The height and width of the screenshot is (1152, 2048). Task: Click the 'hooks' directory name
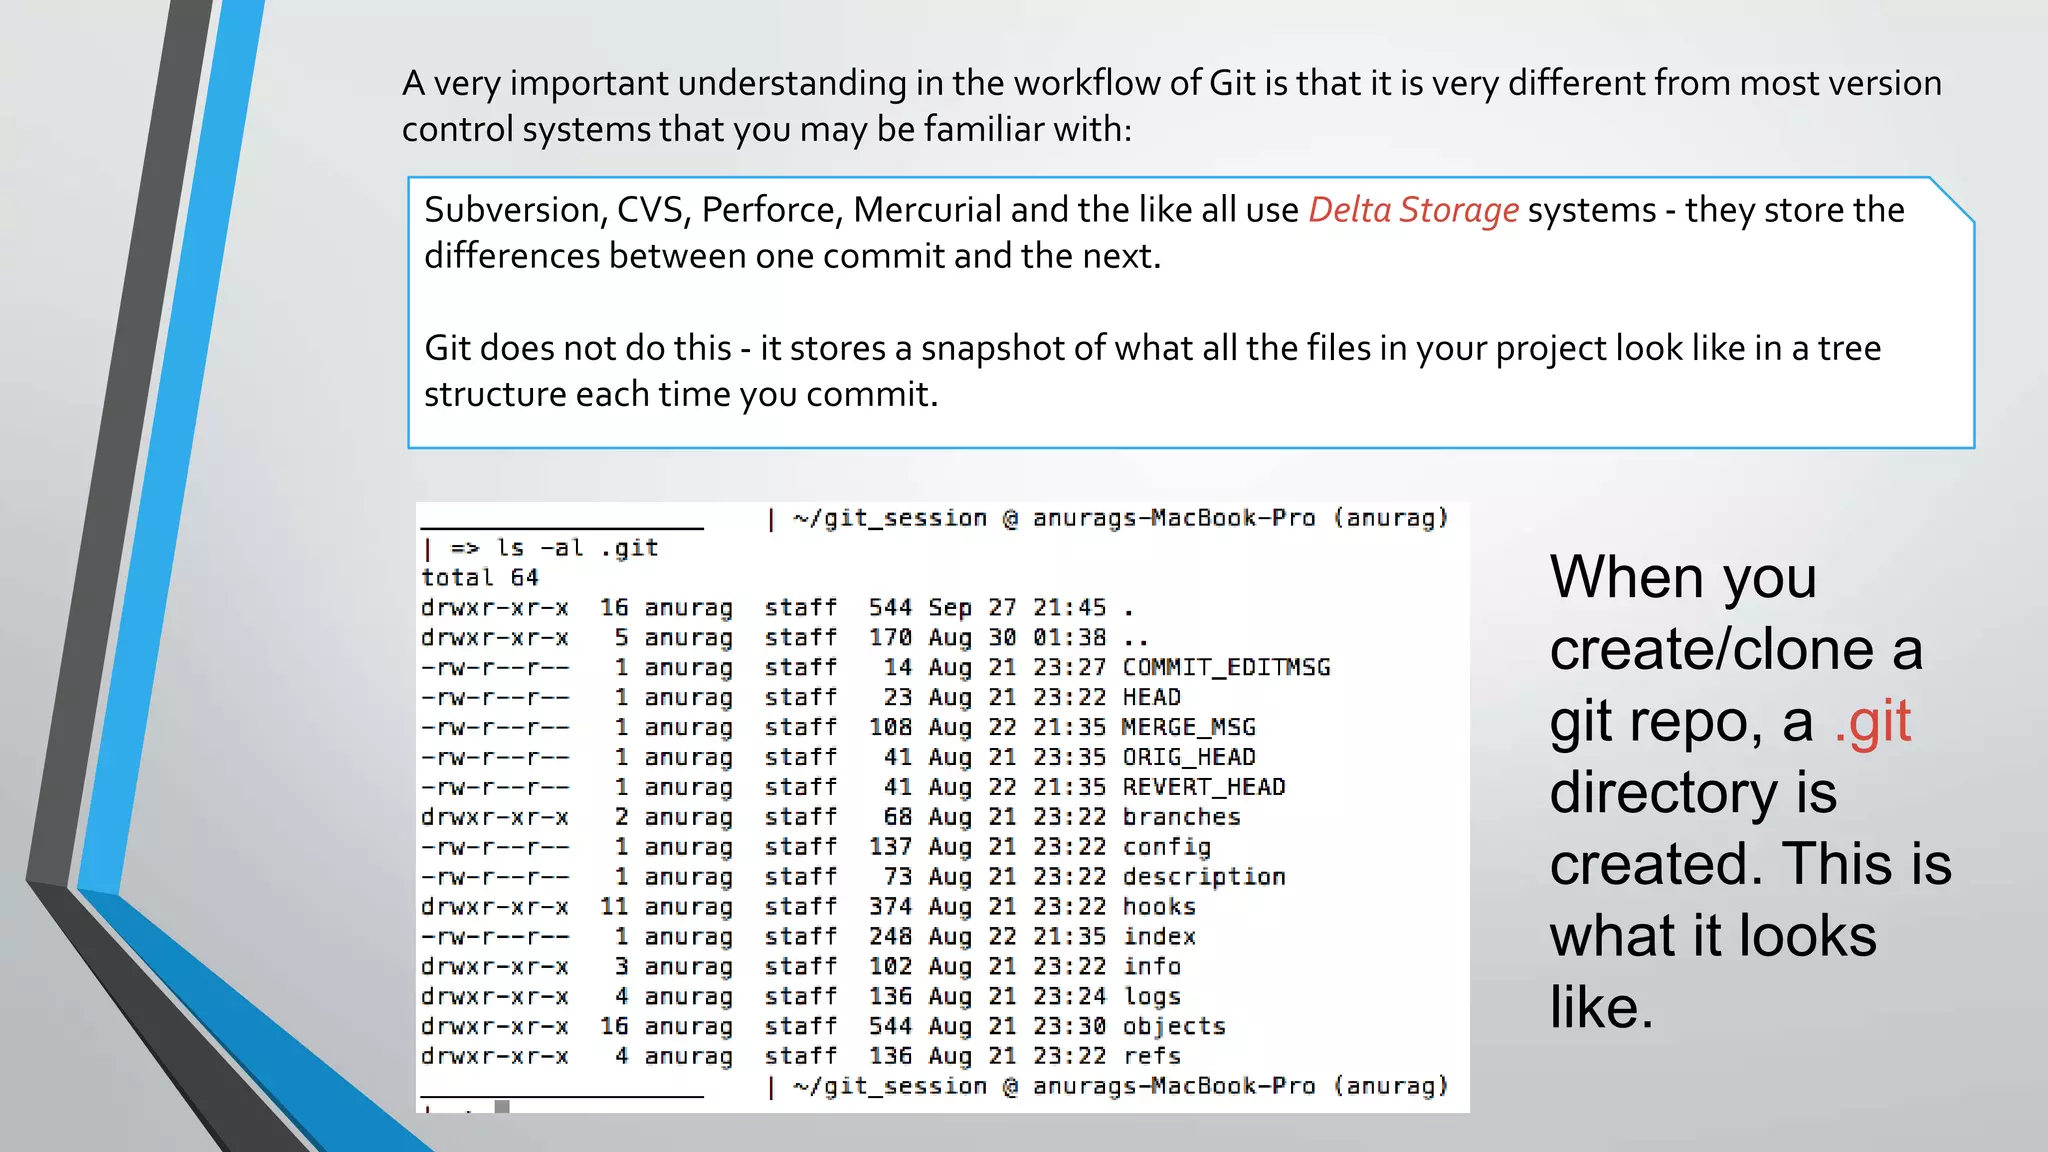[1159, 907]
